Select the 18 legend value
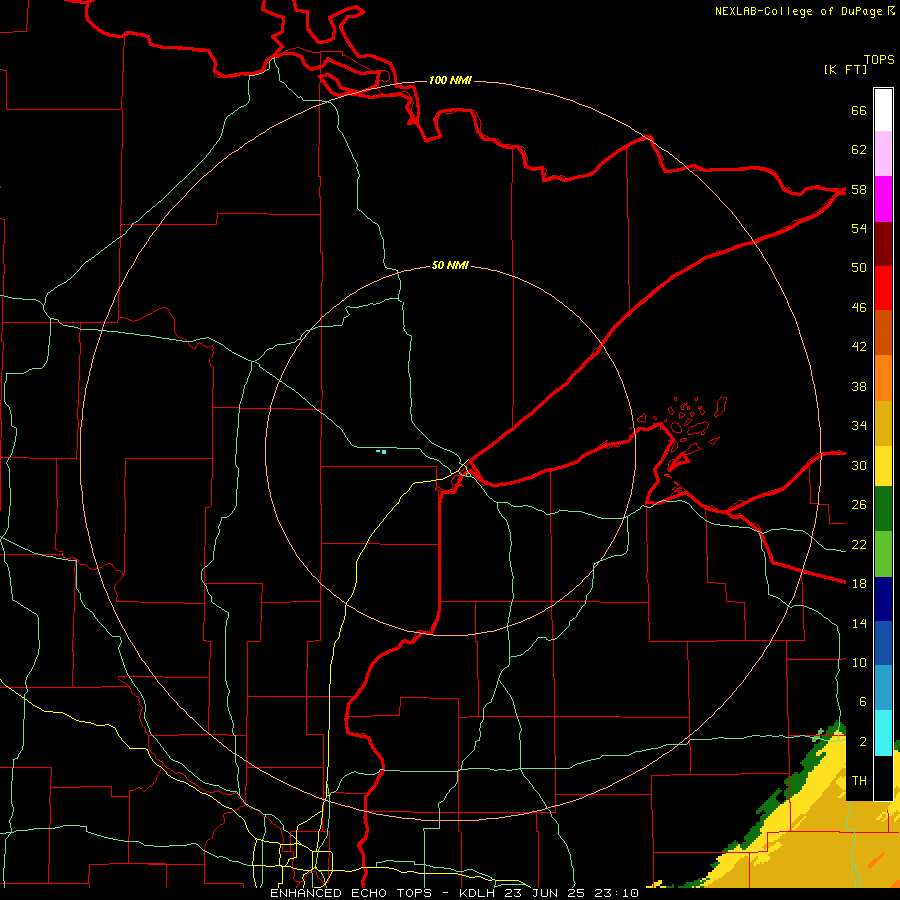900x900 pixels. click(859, 584)
